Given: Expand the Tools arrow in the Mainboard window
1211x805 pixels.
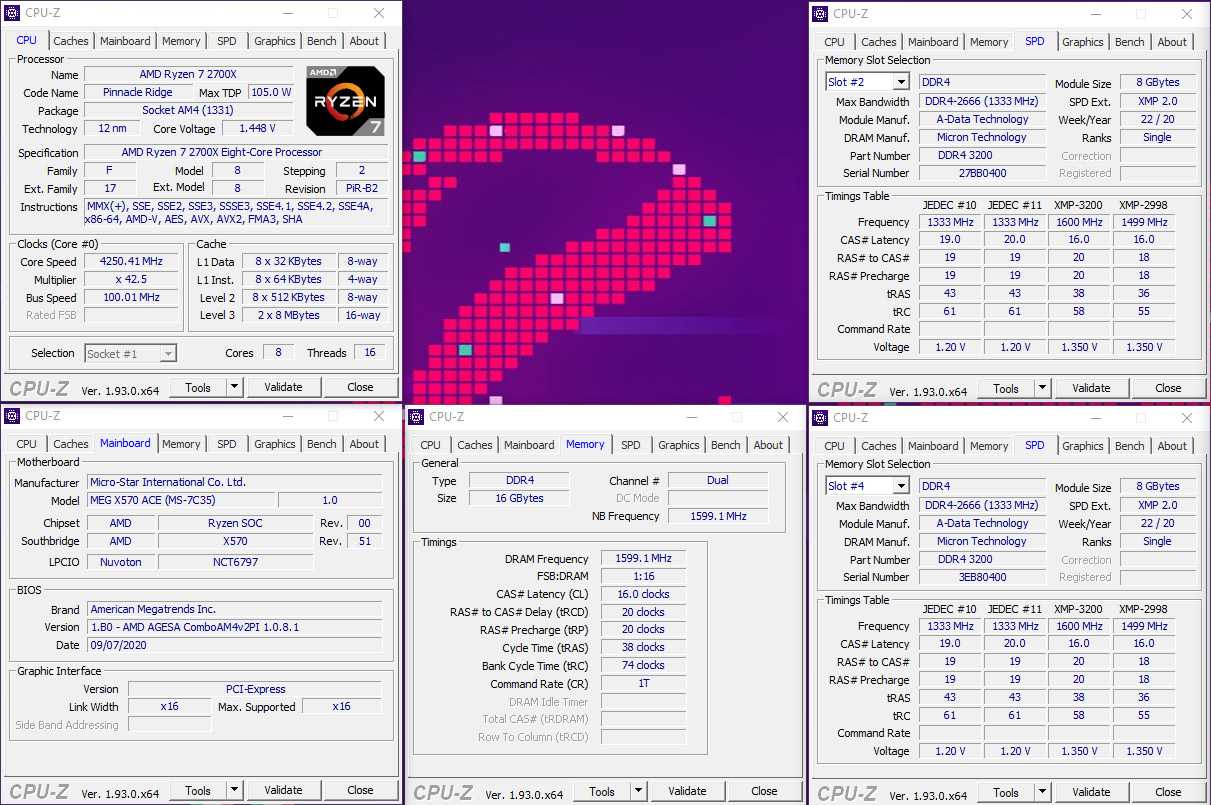Looking at the screenshot, I should tap(234, 790).
